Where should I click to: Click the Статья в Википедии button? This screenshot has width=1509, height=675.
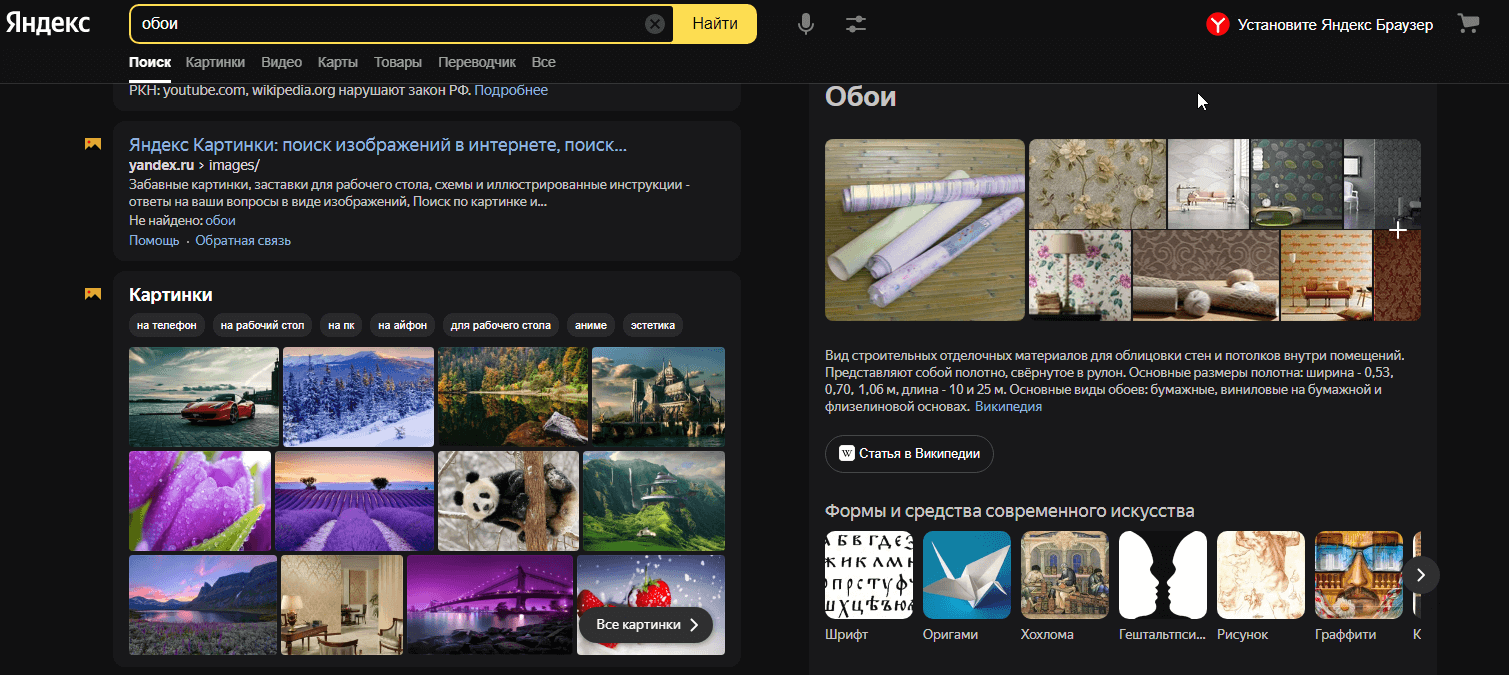coord(909,454)
